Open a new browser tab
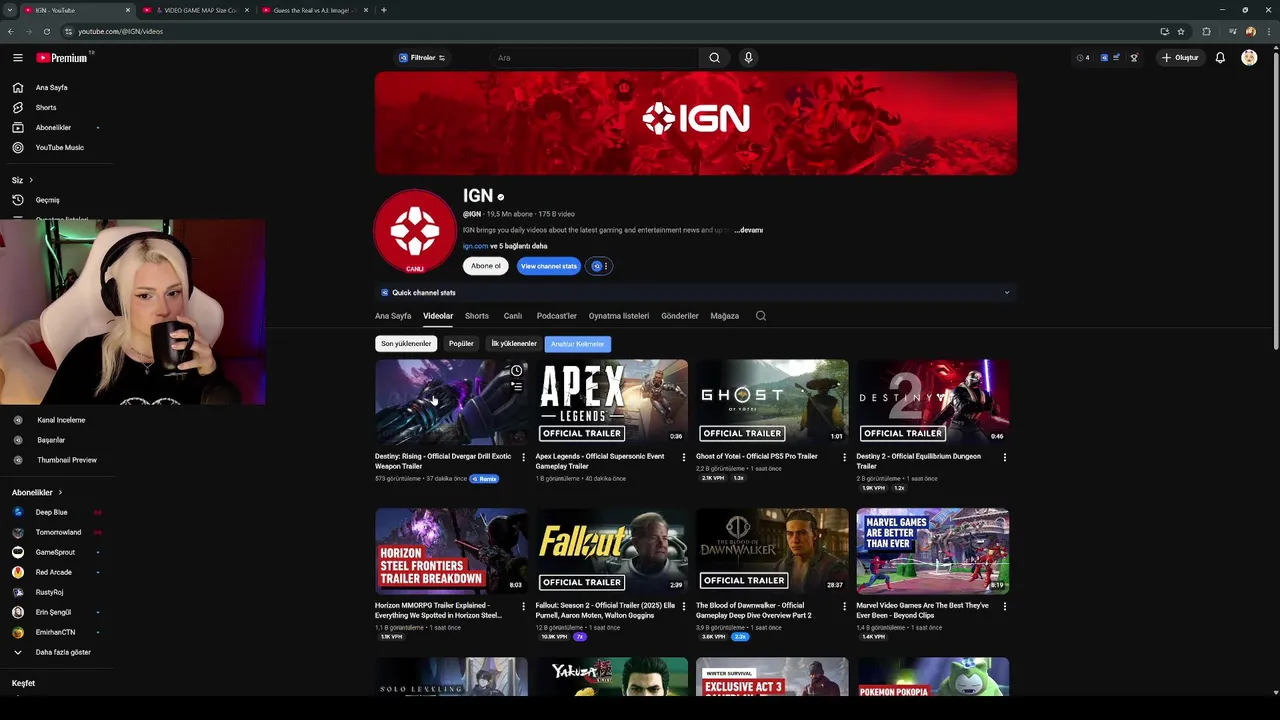1280x720 pixels. [384, 10]
